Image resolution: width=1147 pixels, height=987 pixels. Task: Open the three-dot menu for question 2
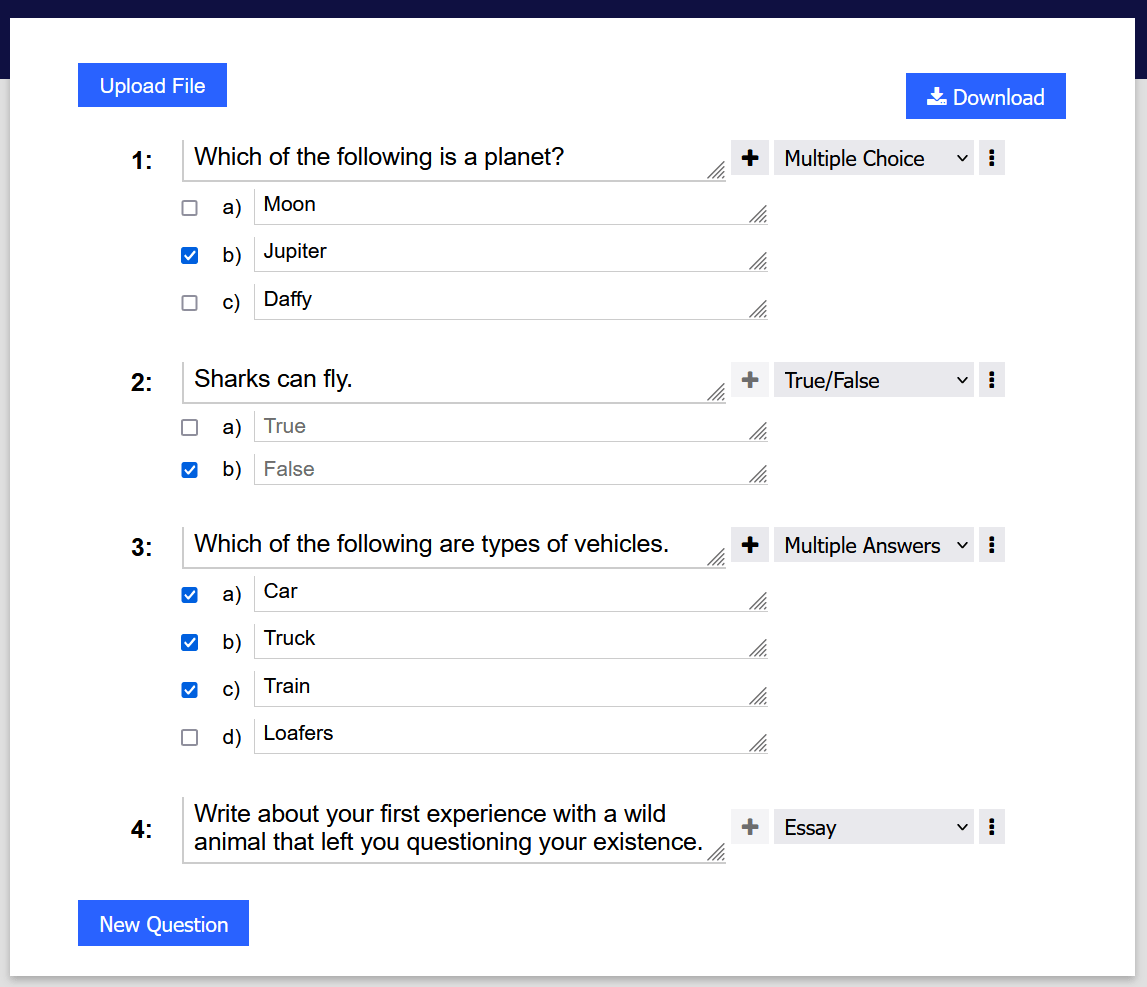tap(992, 380)
